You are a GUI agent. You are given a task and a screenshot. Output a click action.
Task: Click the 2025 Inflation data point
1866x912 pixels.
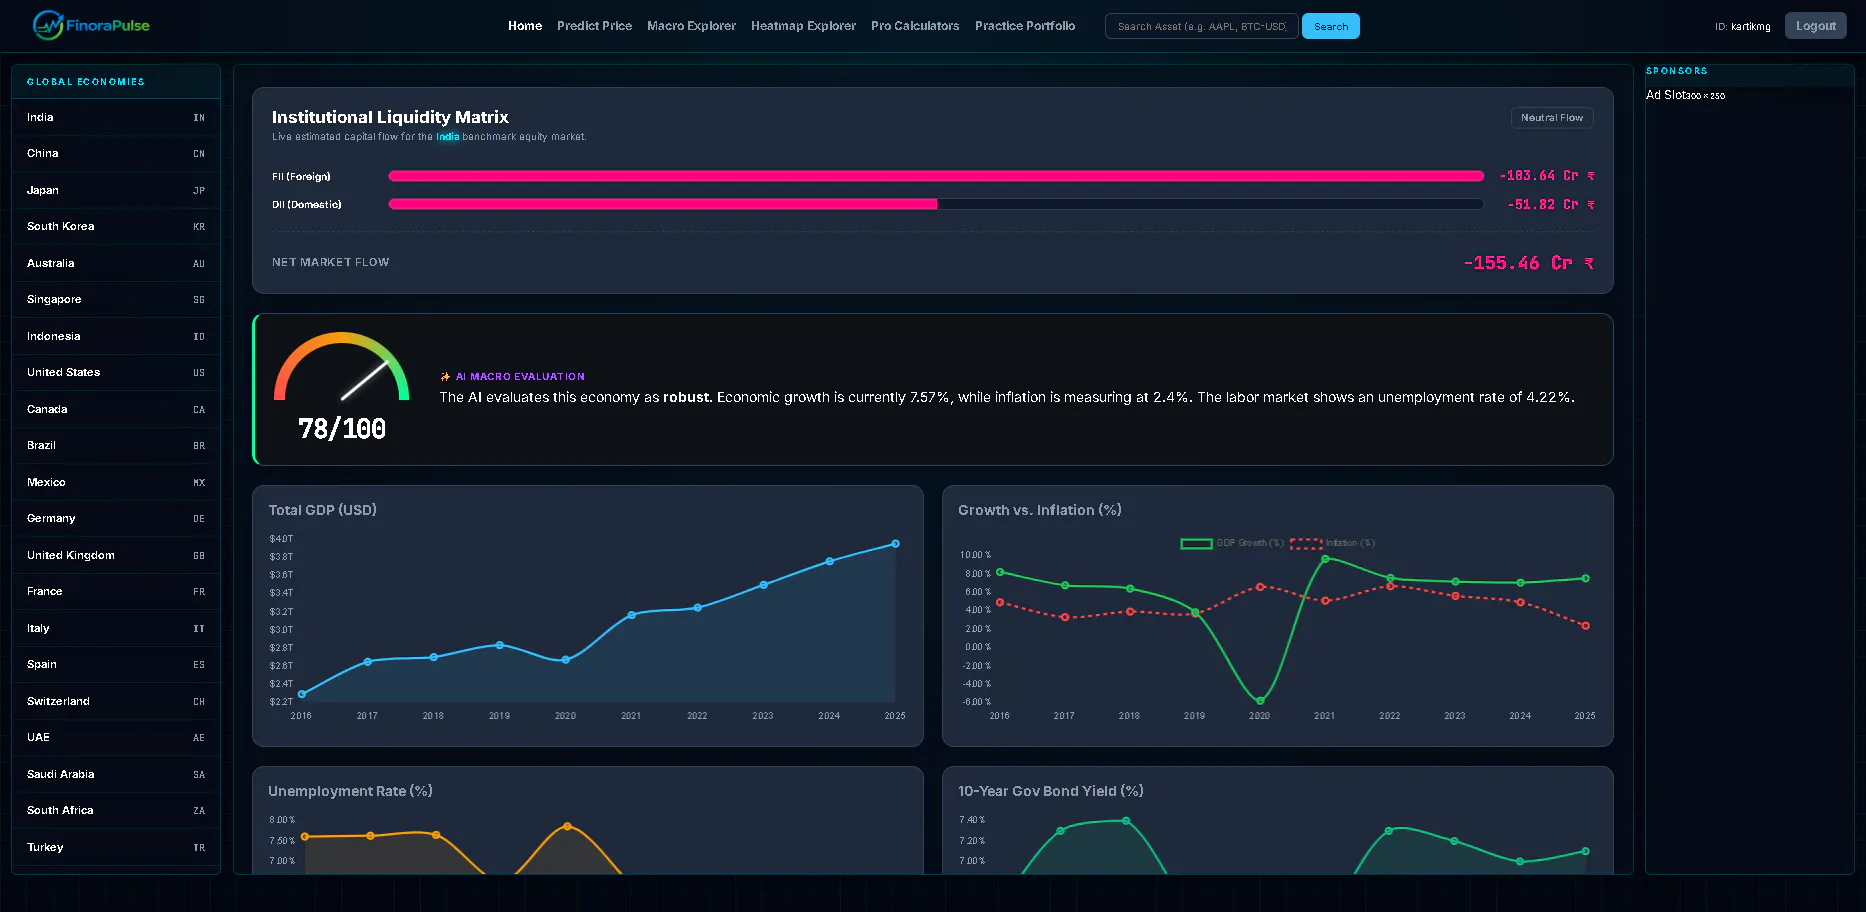coord(1585,626)
